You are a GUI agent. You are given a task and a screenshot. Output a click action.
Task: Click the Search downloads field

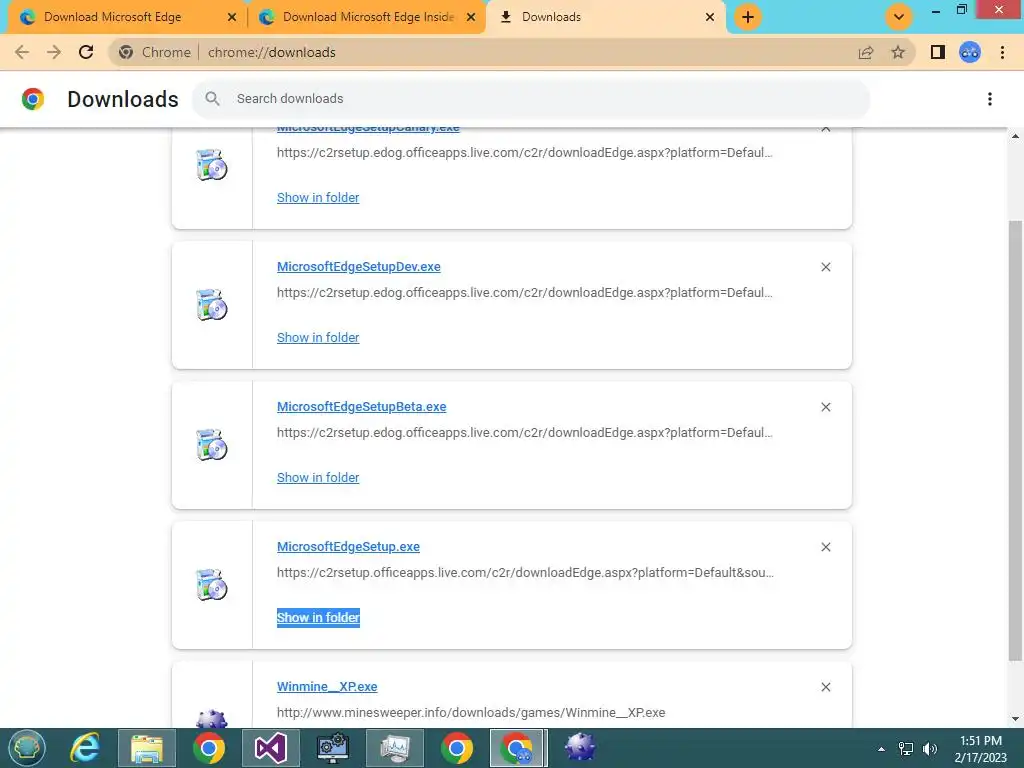point(530,99)
